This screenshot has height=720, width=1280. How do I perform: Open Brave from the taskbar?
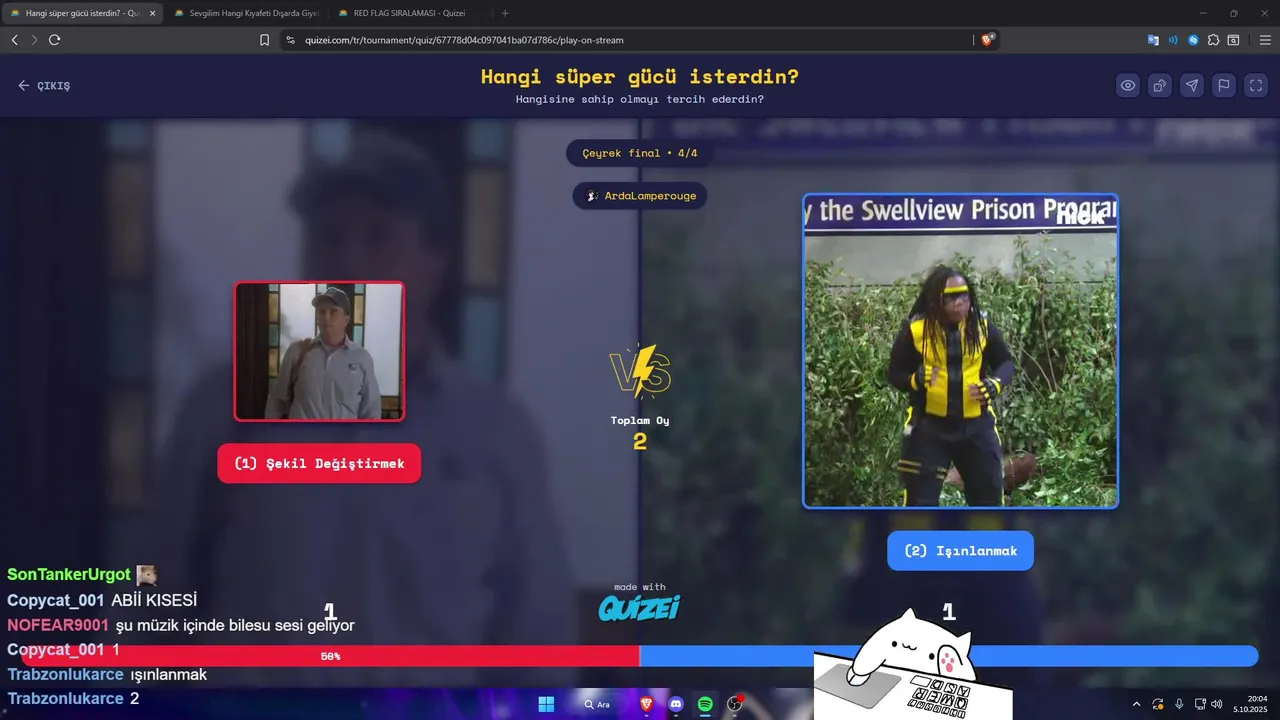[646, 704]
